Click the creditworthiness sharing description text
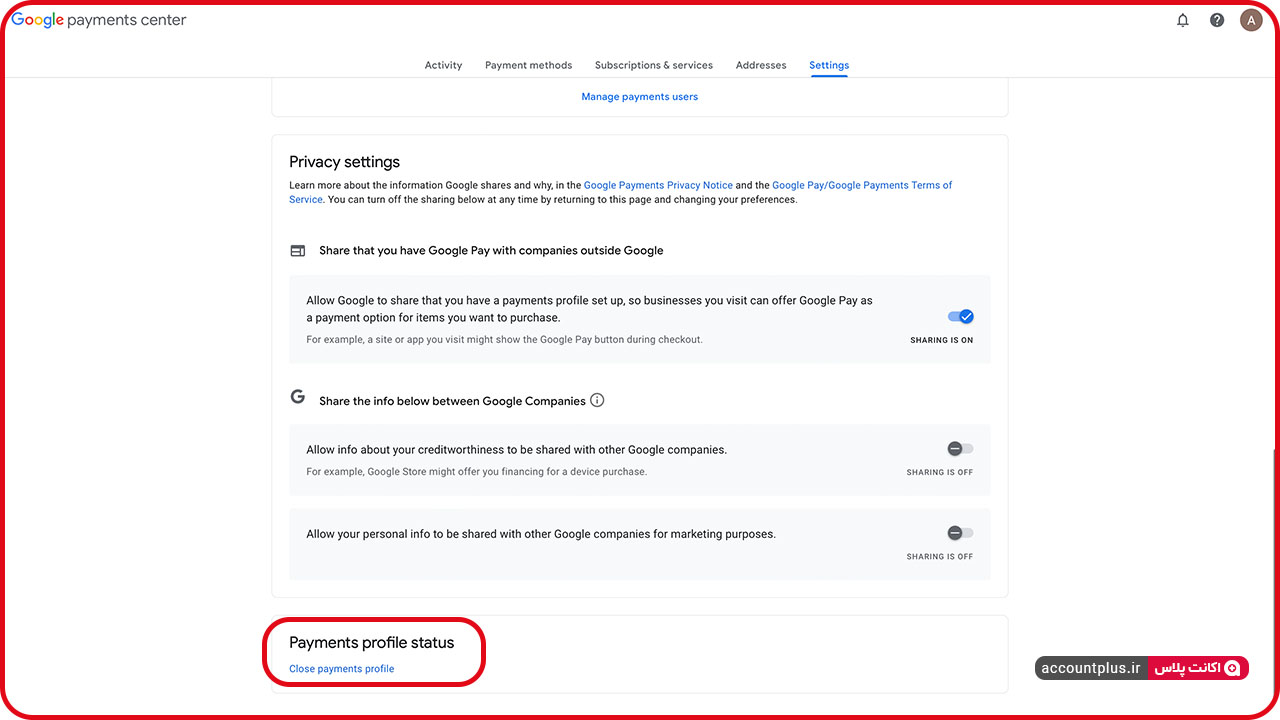Image resolution: width=1280 pixels, height=720 pixels. (517, 450)
